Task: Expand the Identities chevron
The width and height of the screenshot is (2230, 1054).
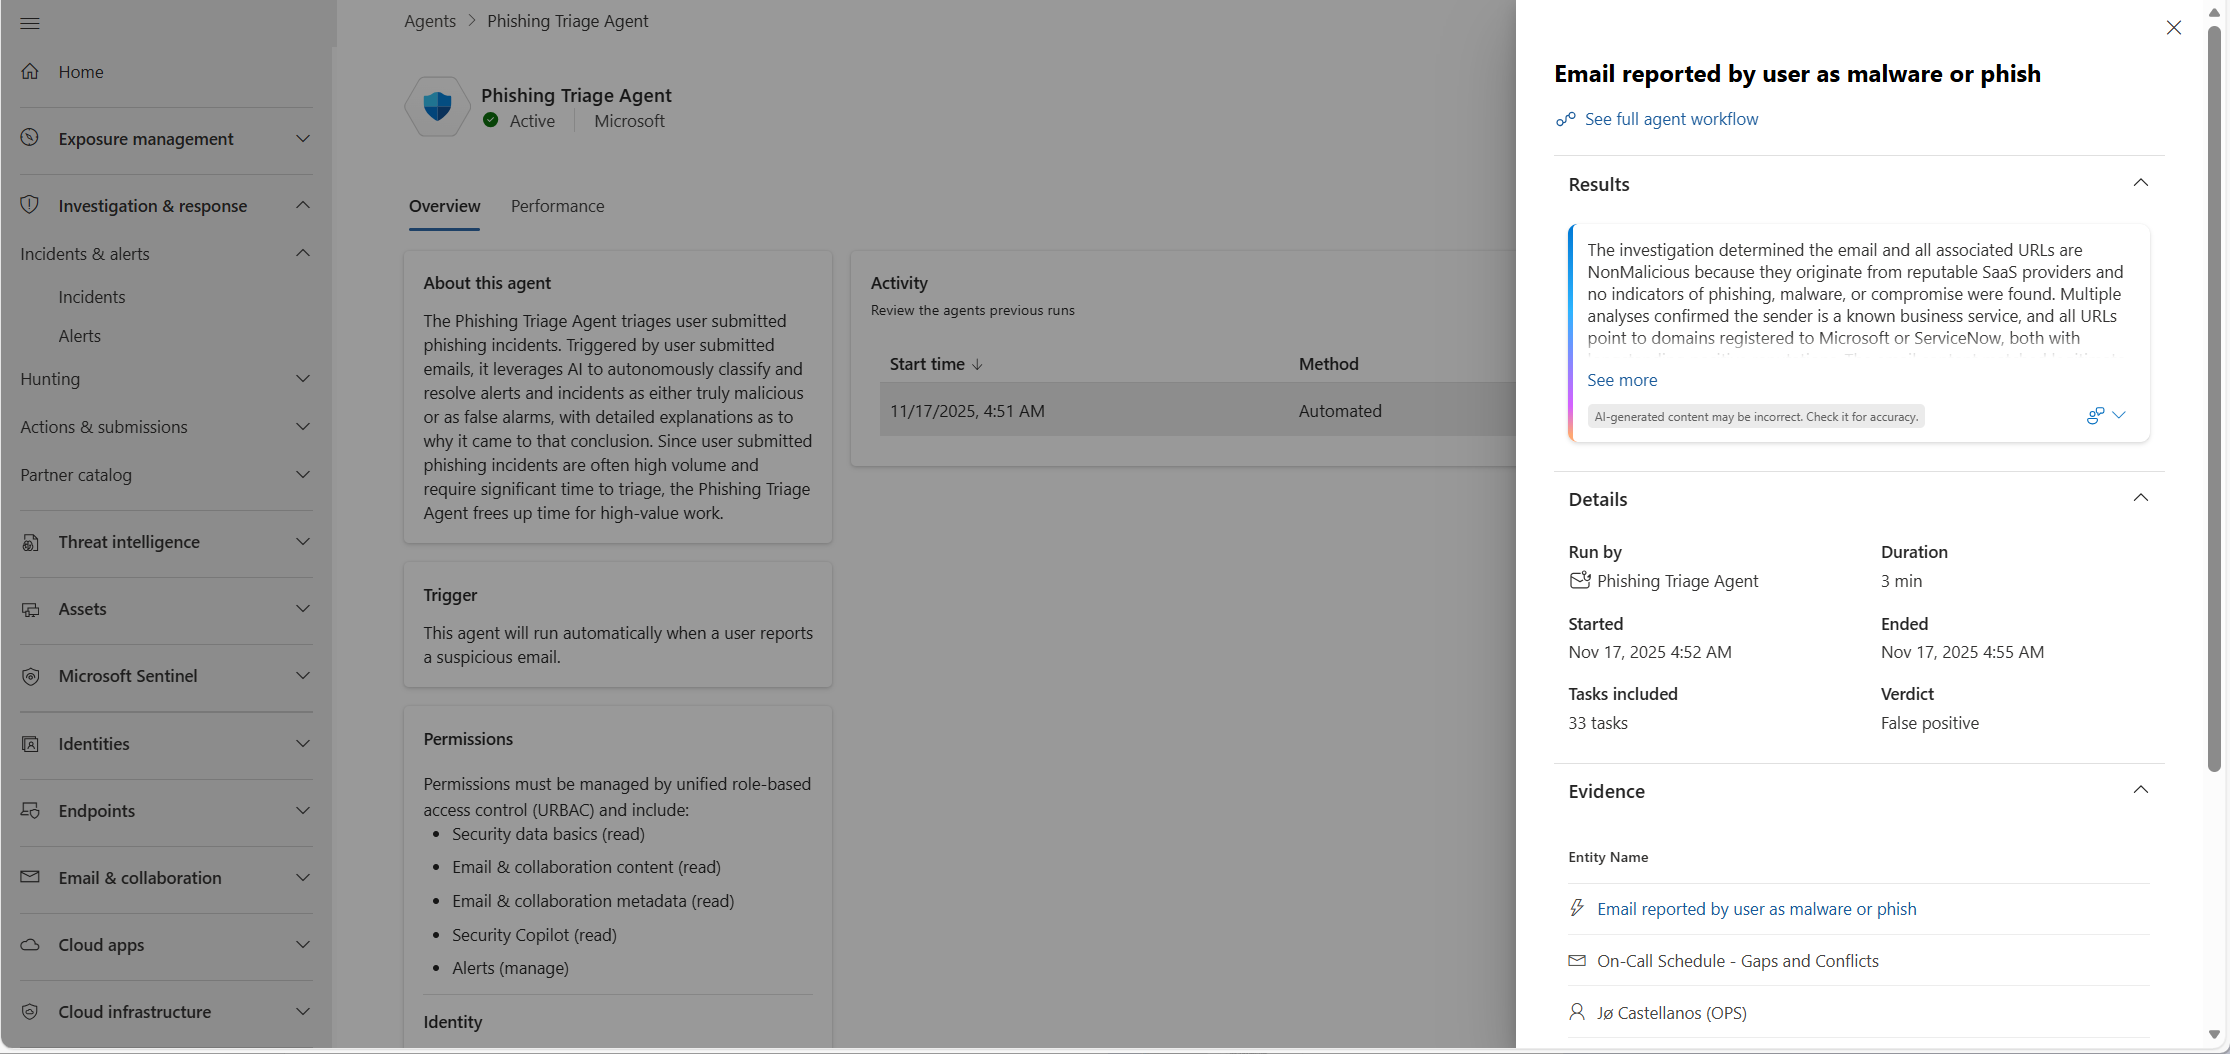Action: pos(303,743)
